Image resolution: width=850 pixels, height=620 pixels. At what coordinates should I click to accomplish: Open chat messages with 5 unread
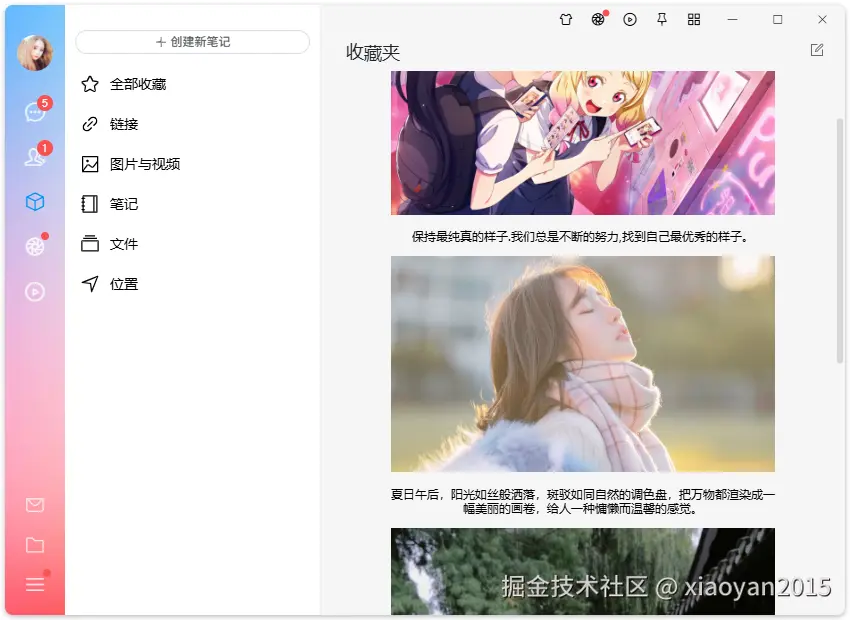36,111
